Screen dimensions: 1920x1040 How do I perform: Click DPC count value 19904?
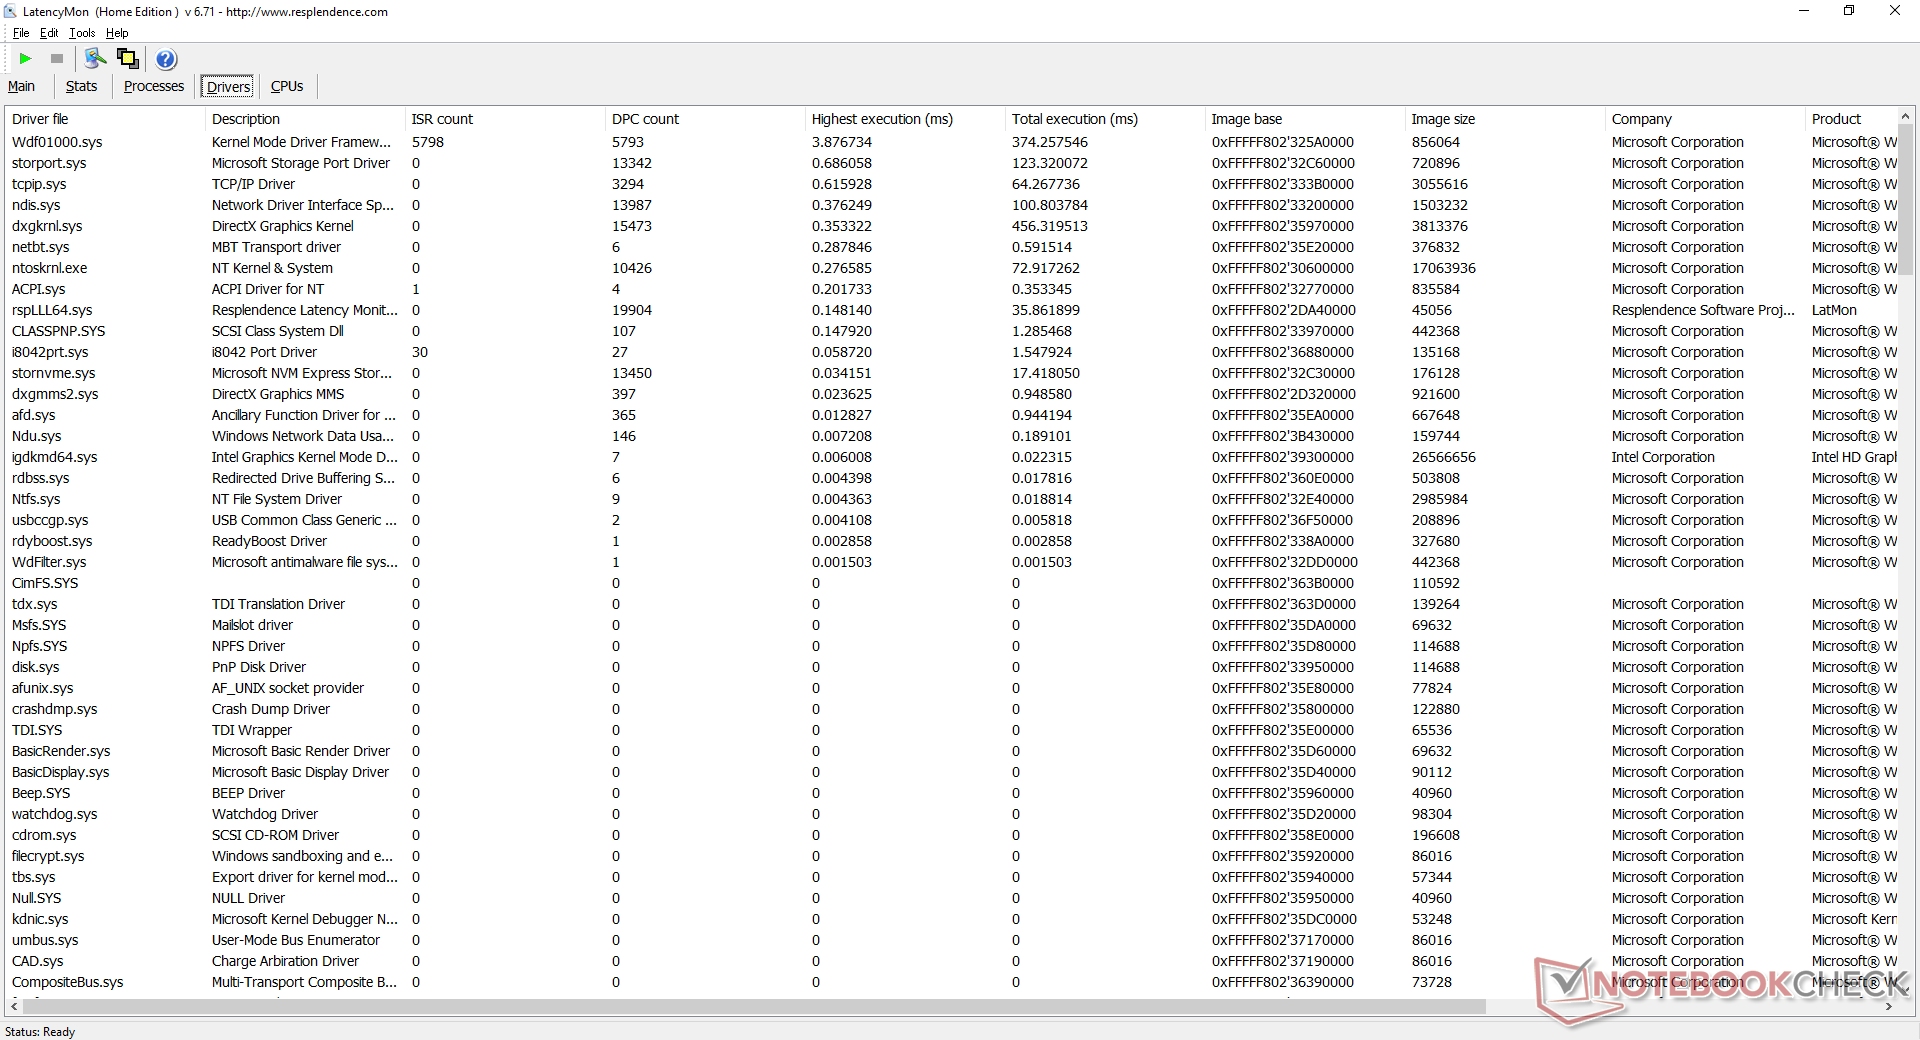pos(631,310)
